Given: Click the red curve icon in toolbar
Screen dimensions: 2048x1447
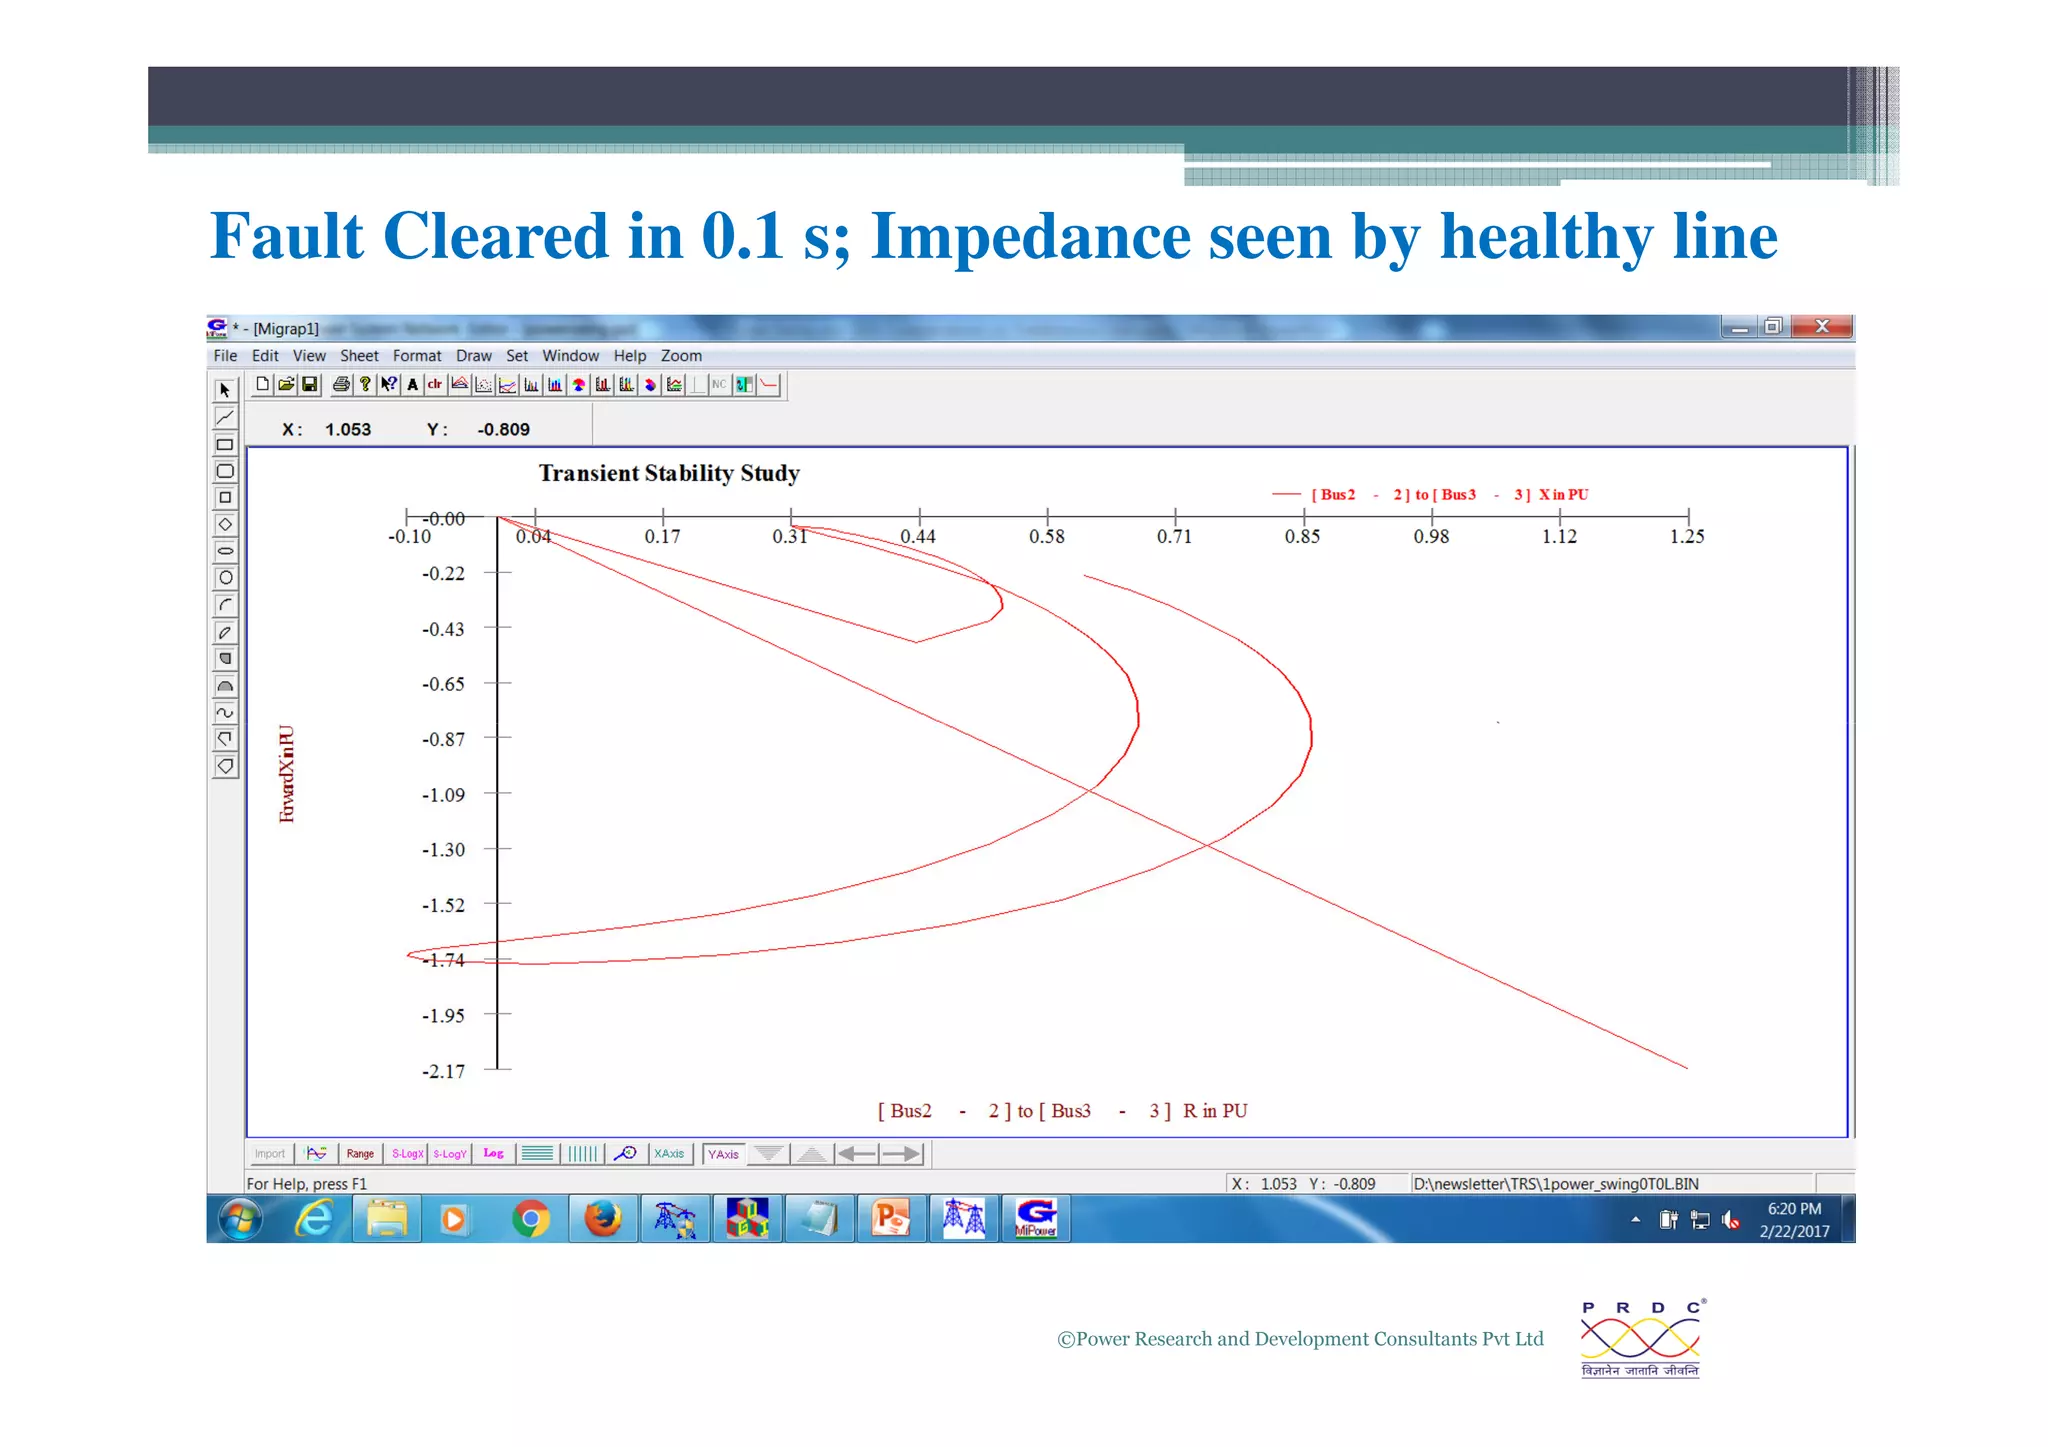Looking at the screenshot, I should click(x=769, y=385).
